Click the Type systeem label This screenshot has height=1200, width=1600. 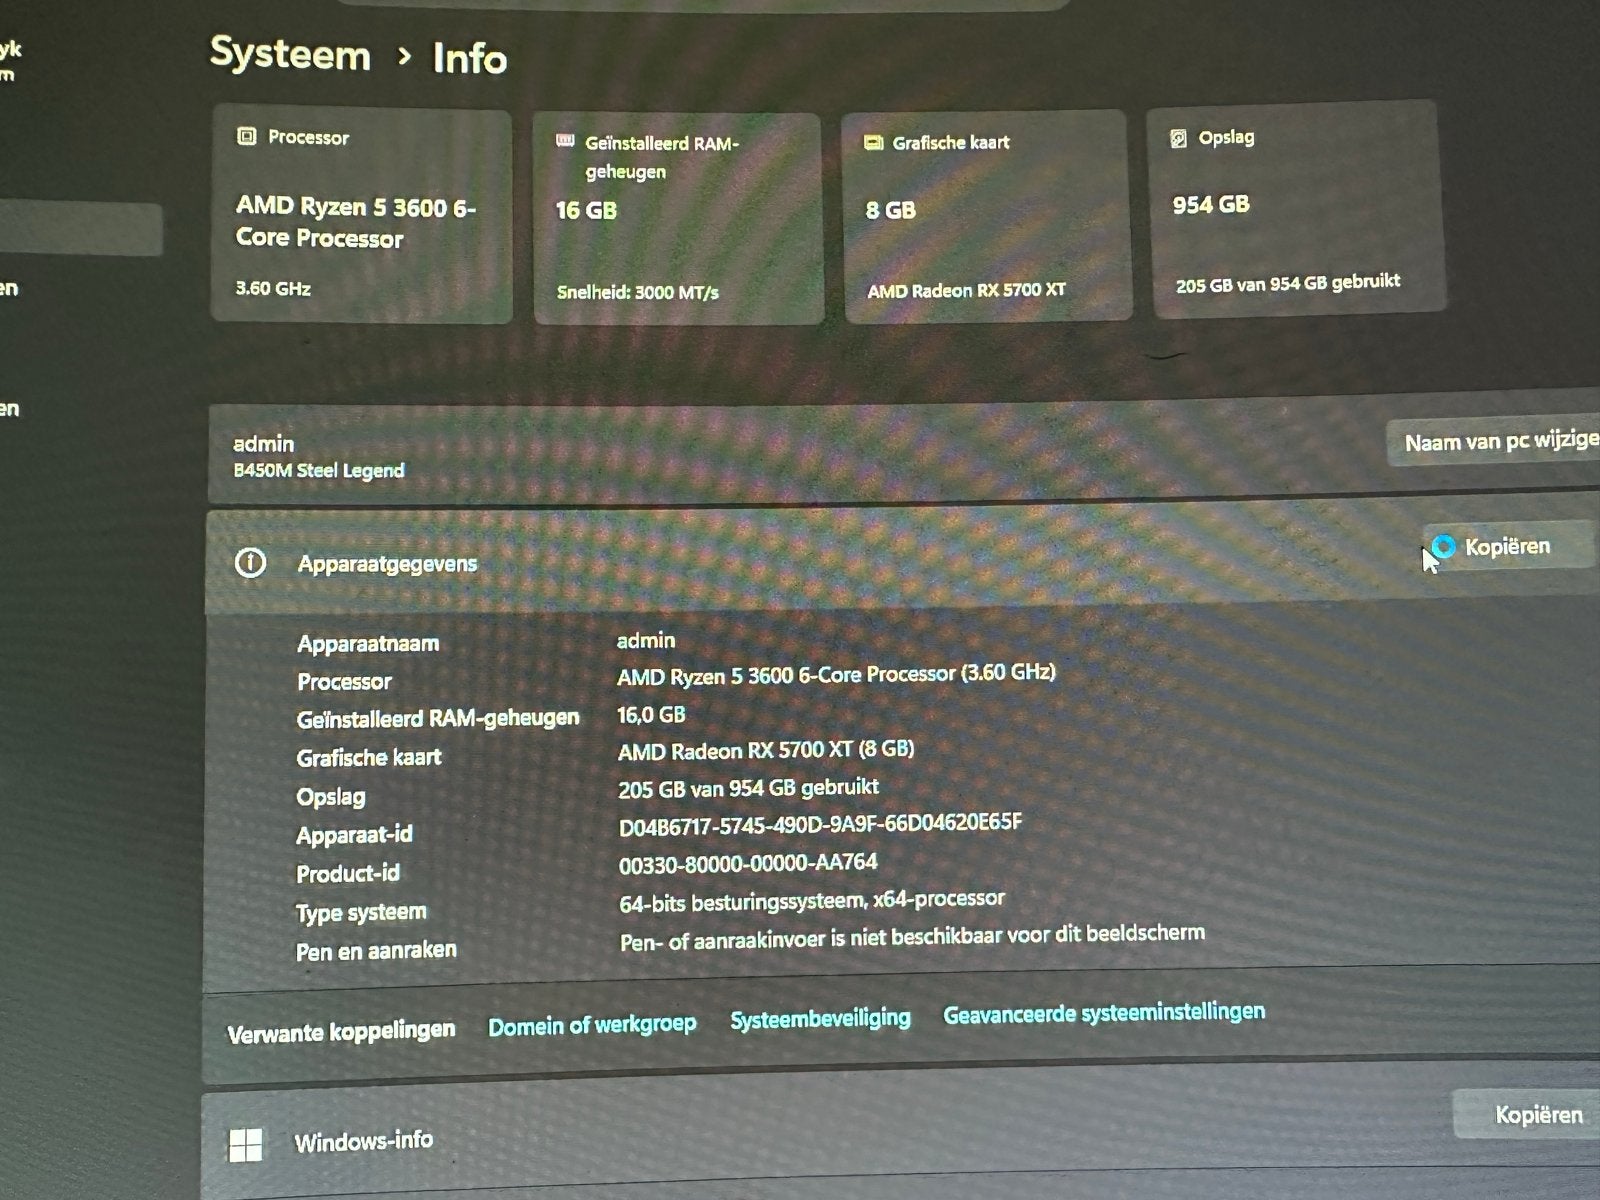[361, 912]
